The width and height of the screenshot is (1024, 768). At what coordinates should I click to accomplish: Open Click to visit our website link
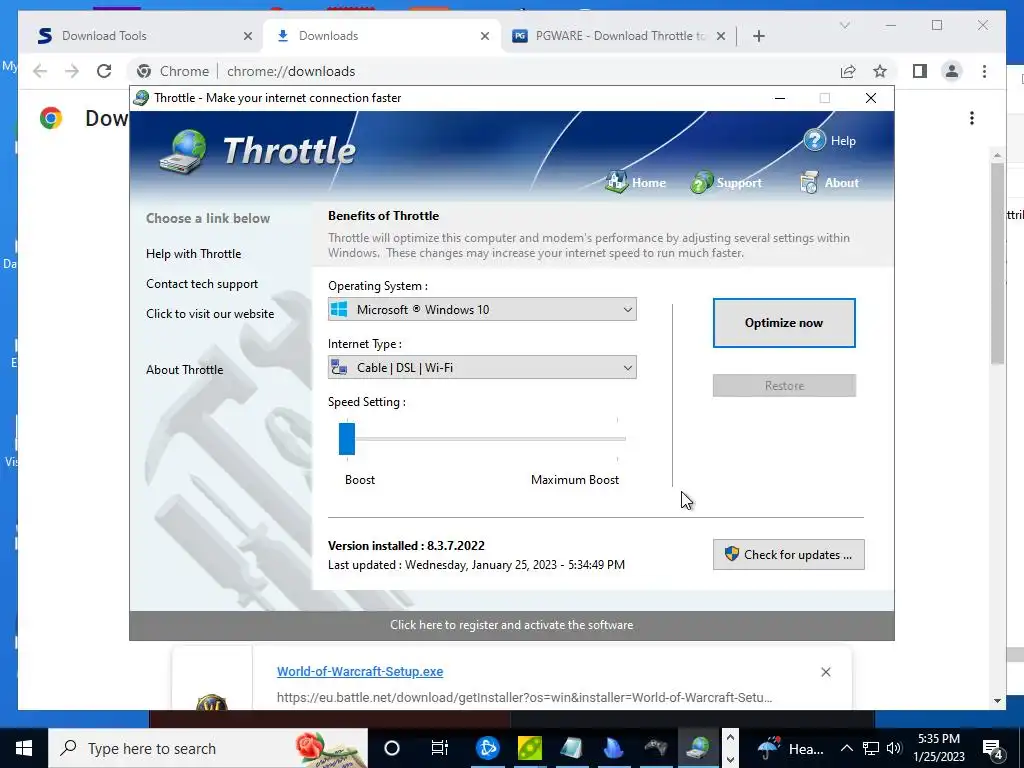point(210,313)
